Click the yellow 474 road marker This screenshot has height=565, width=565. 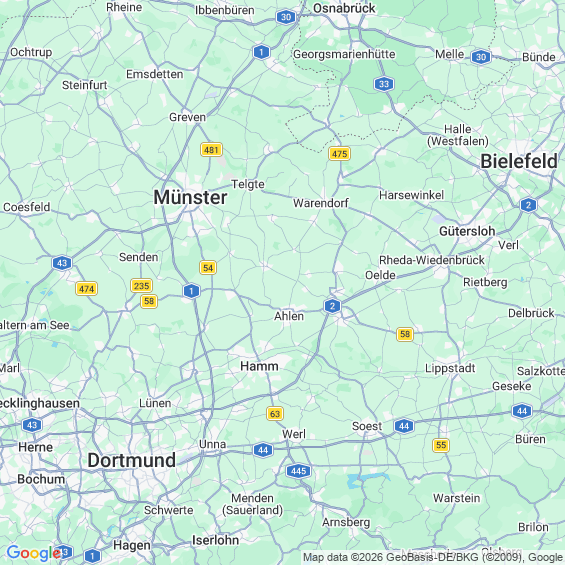point(86,289)
